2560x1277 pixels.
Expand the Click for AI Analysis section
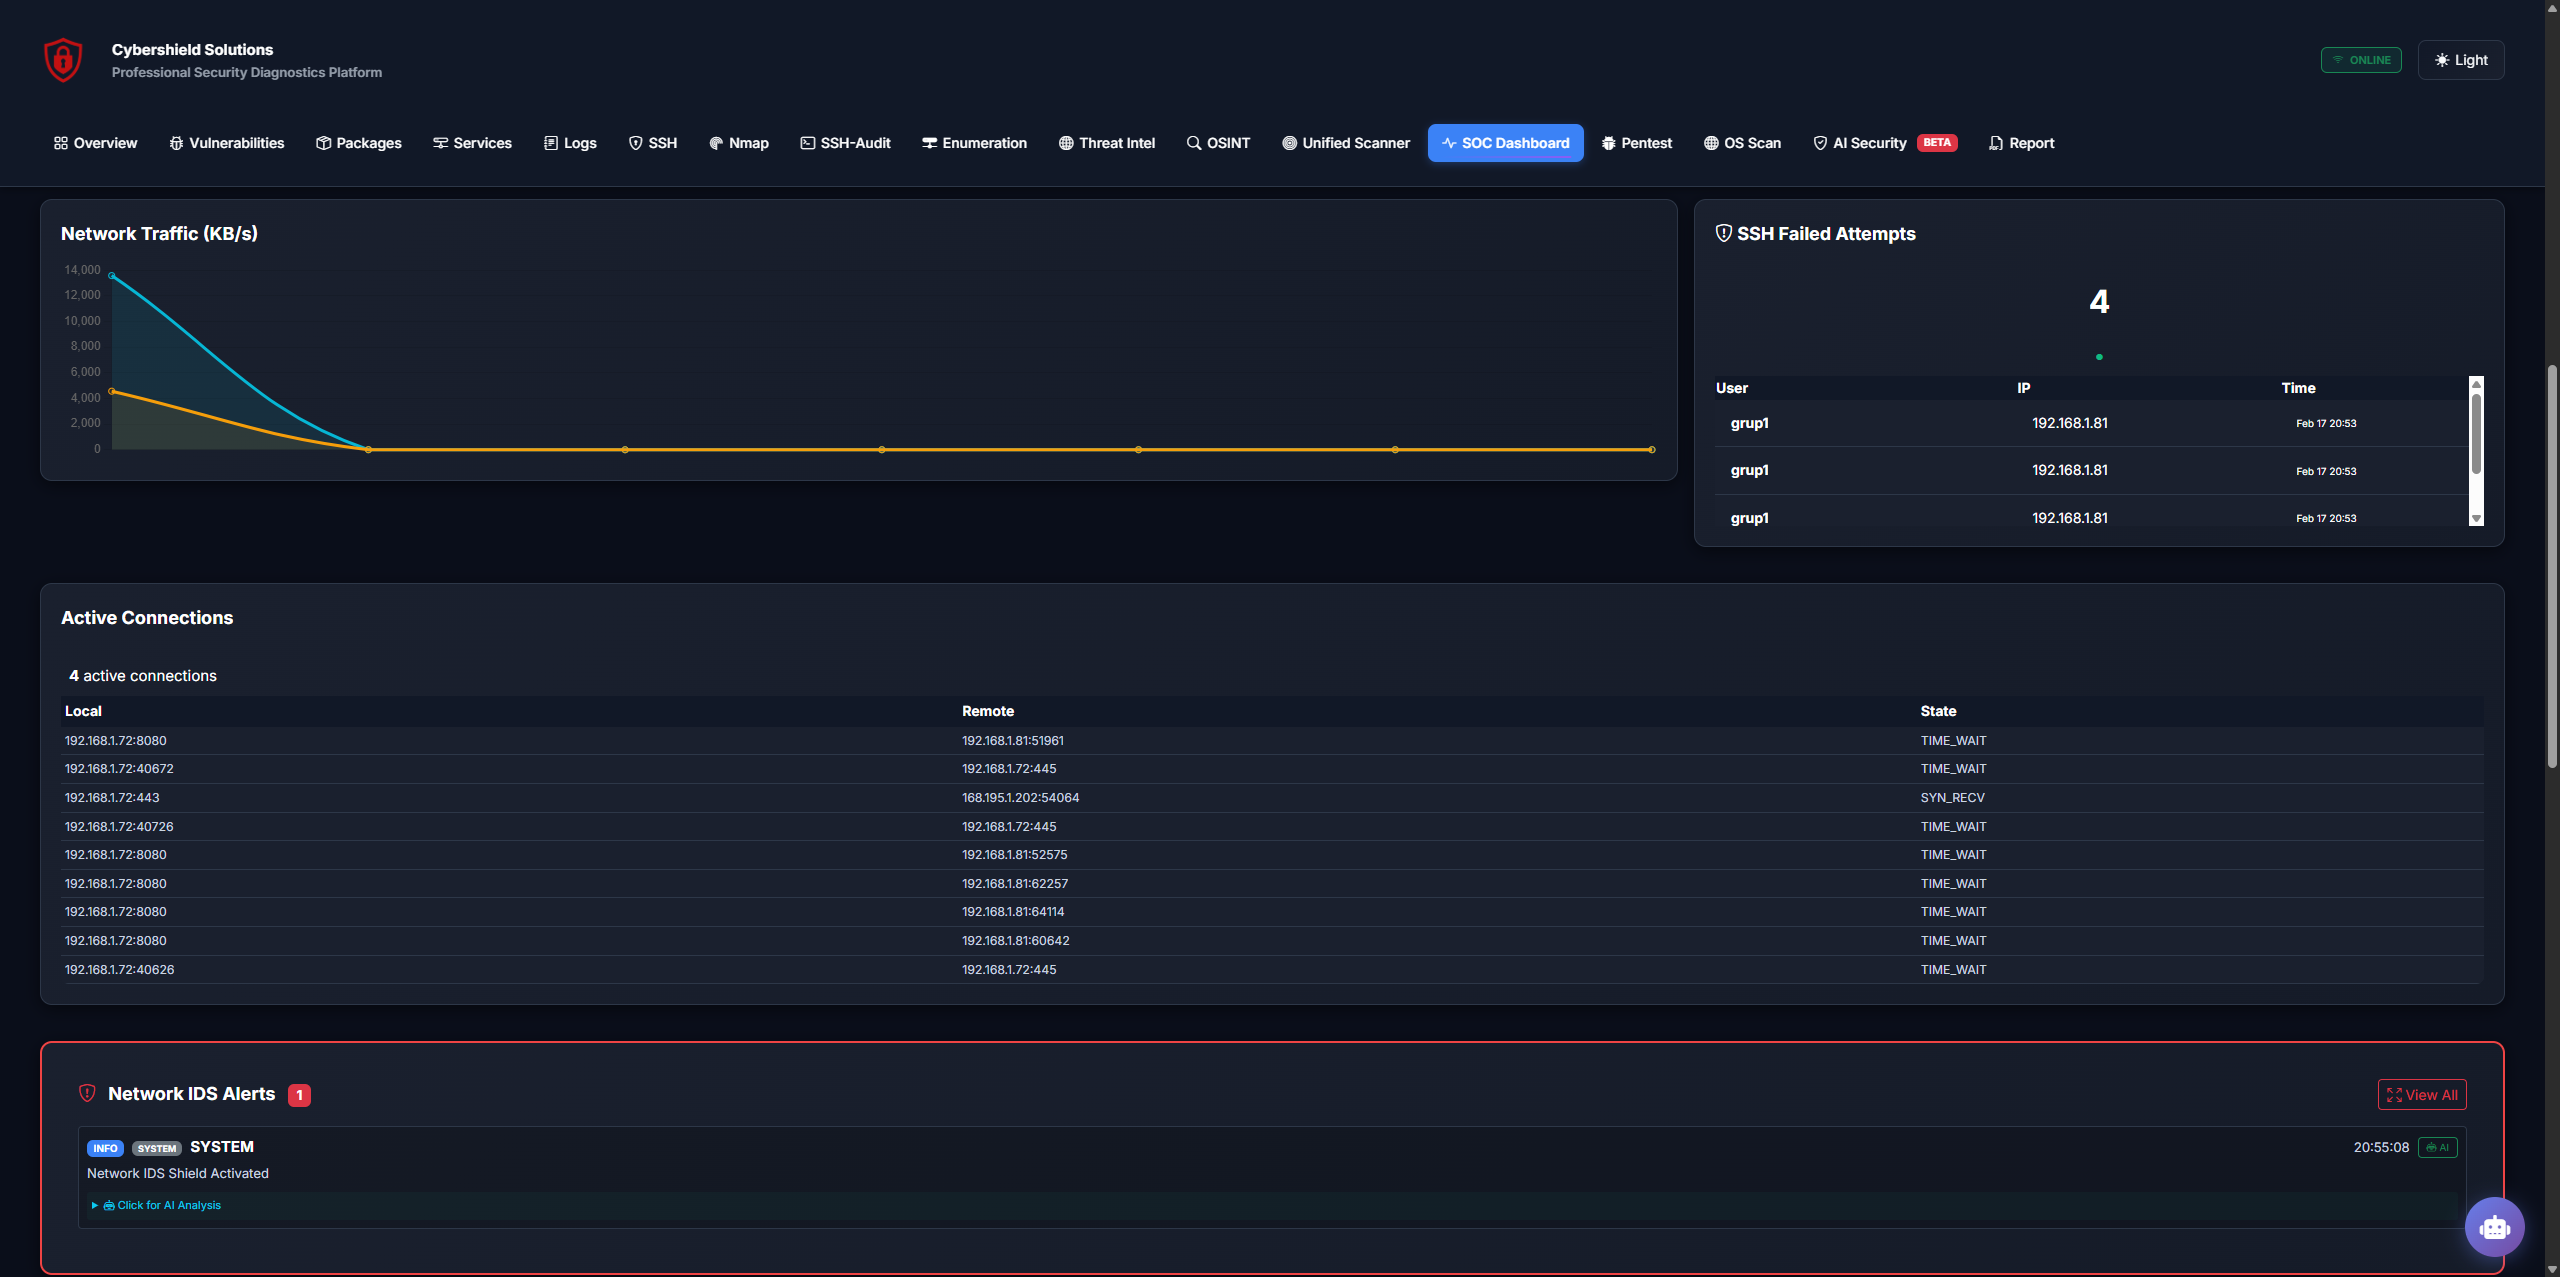(157, 1205)
